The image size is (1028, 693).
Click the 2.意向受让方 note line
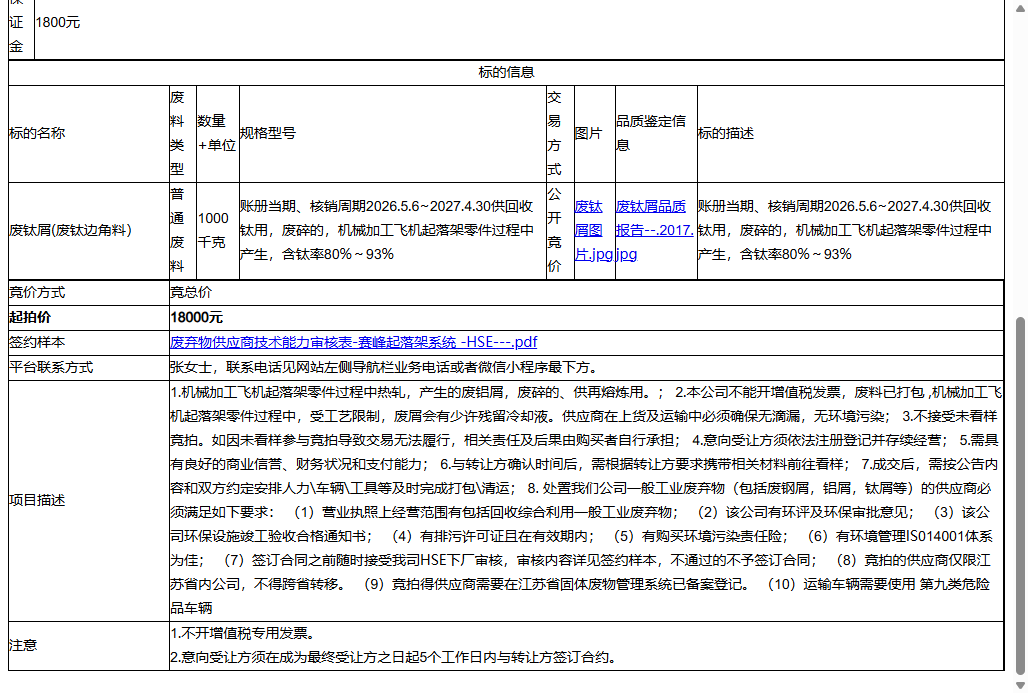[x=393, y=657]
